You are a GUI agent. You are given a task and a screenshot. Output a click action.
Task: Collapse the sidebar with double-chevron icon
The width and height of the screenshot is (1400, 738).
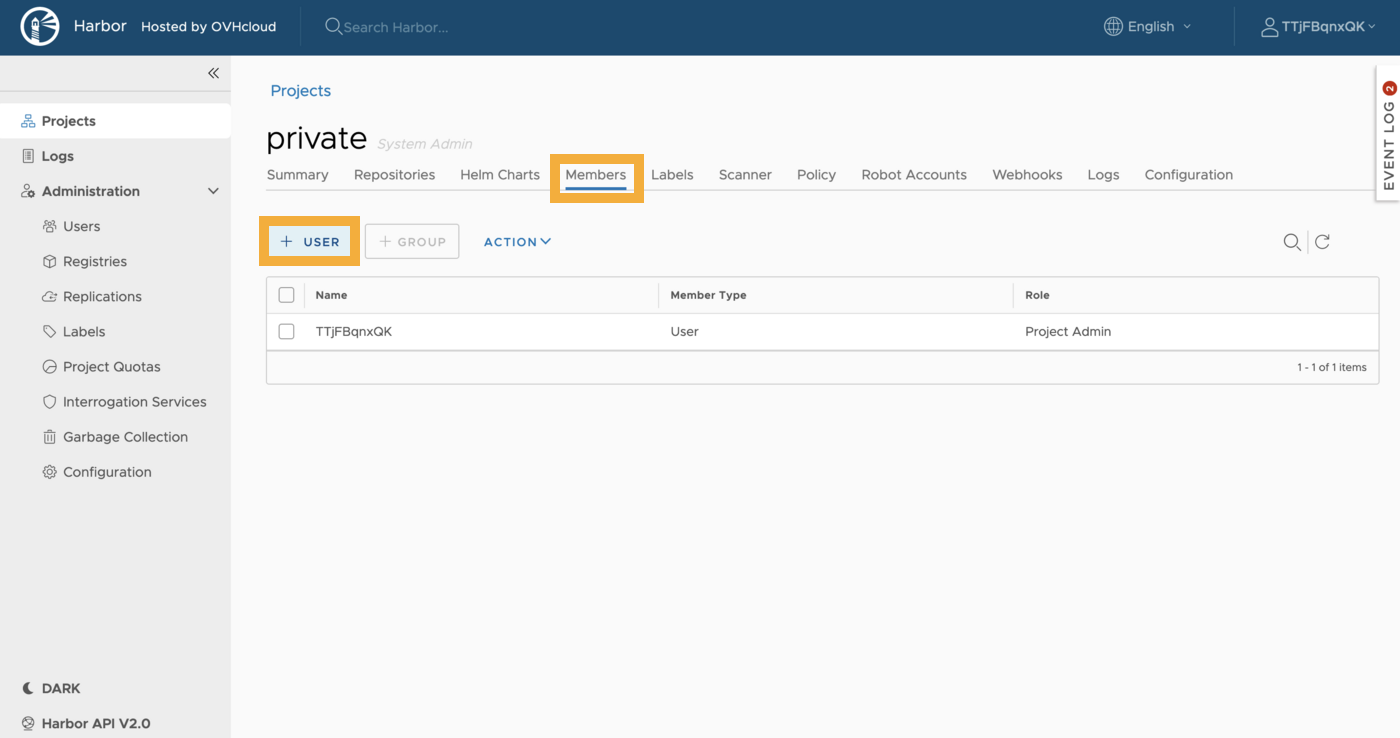(213, 73)
